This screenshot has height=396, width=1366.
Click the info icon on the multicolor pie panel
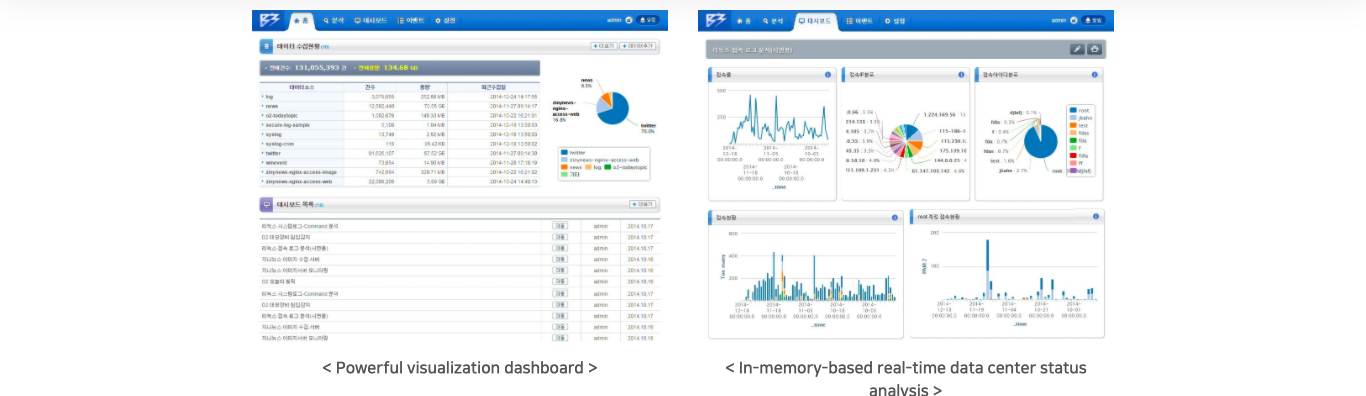coord(962,74)
